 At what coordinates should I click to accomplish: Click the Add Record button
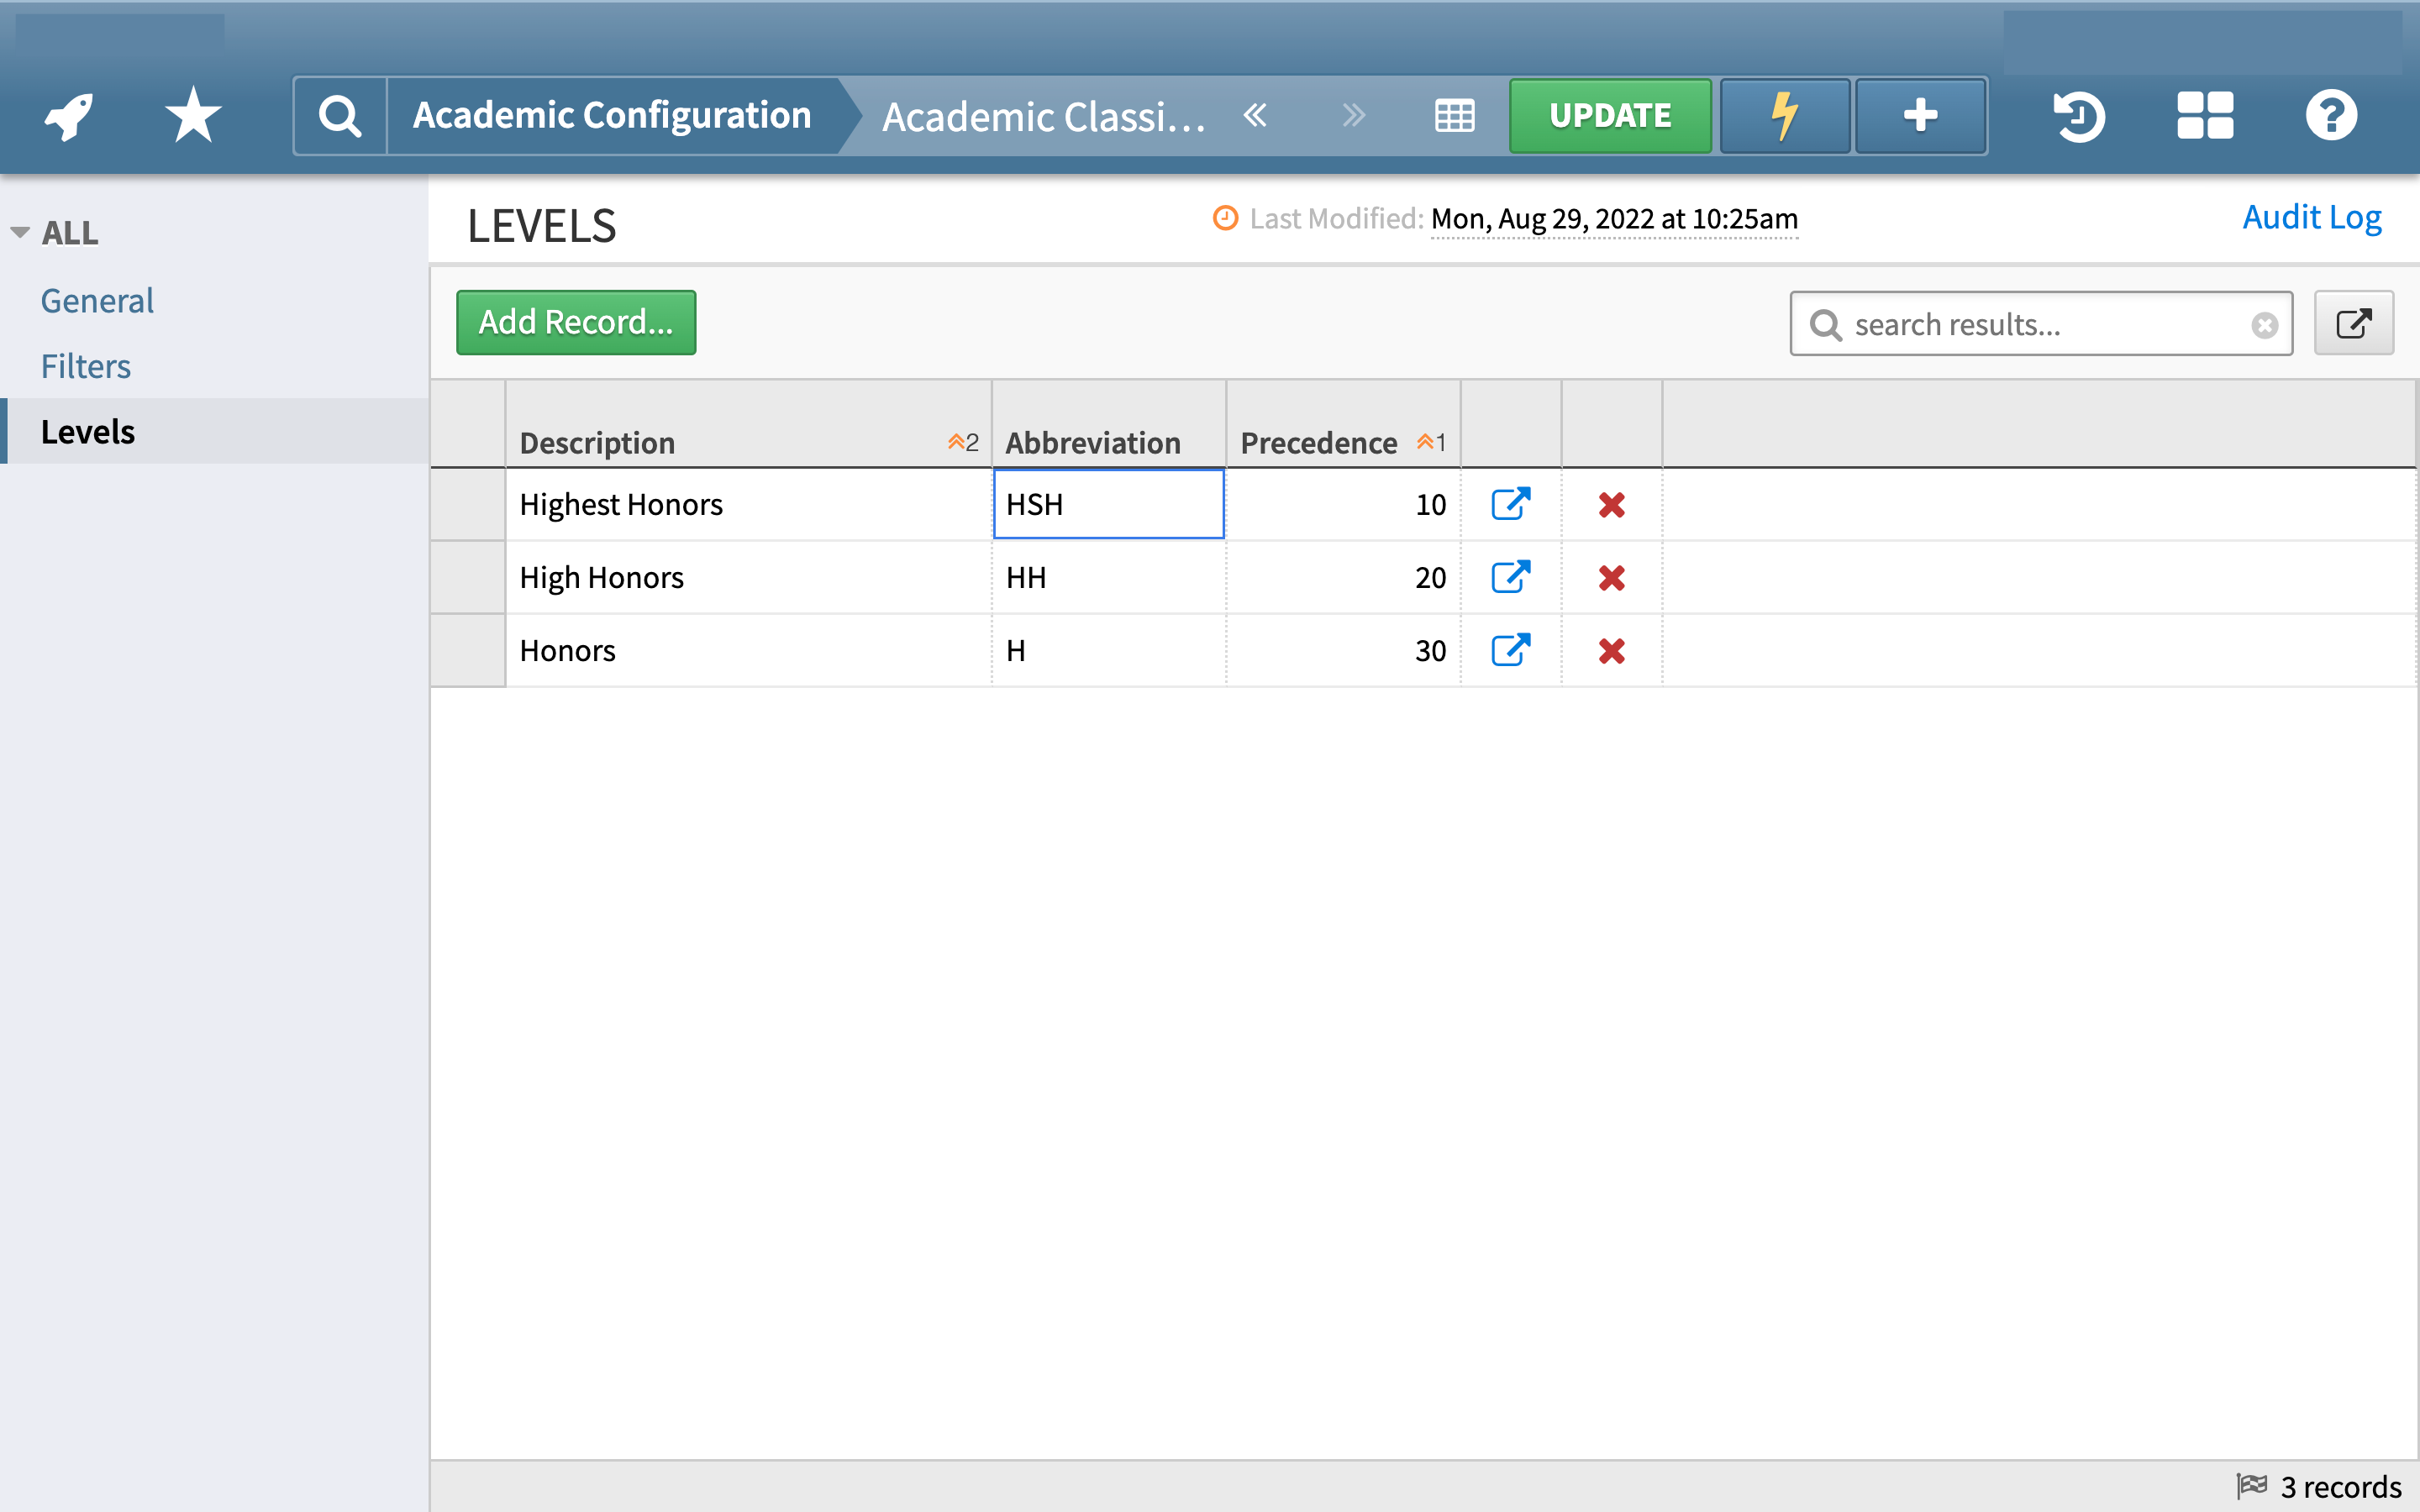click(x=576, y=322)
